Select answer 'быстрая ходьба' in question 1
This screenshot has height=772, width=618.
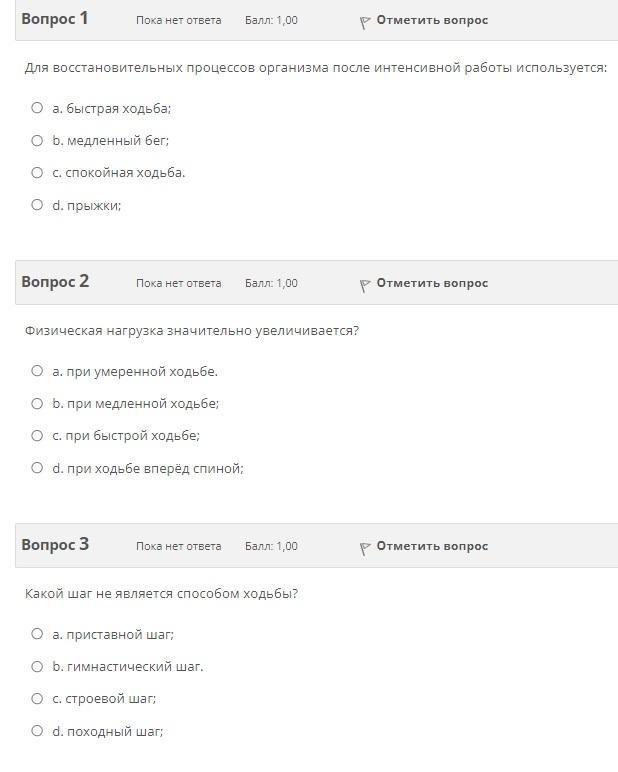pos(37,108)
